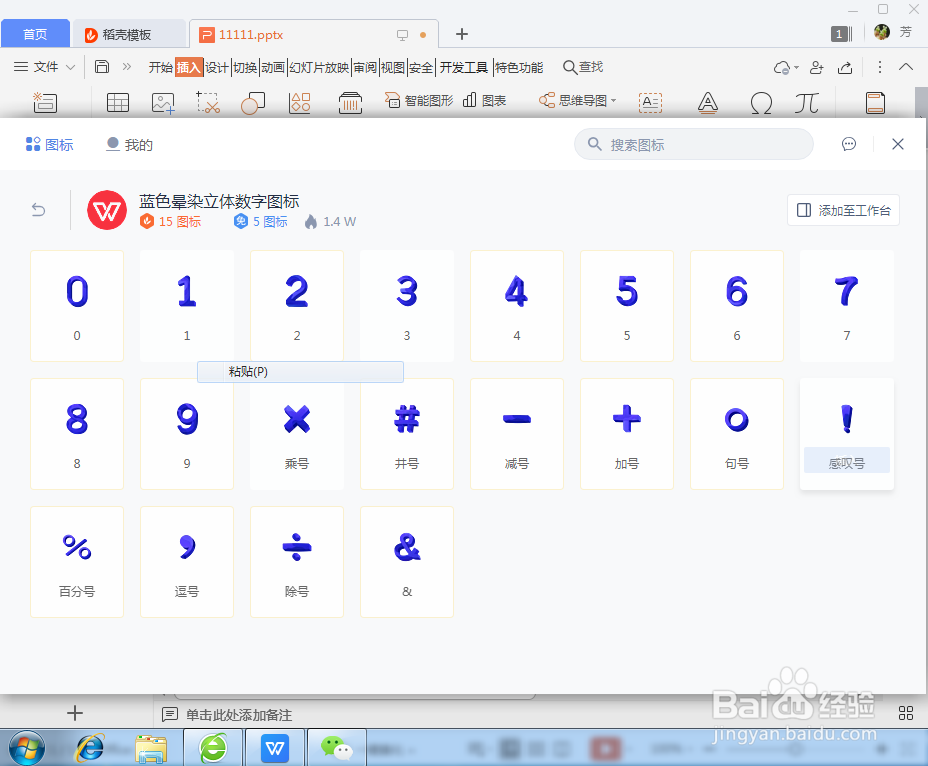Open Windows Start button
Screen dimensions: 928x766
point(27,748)
